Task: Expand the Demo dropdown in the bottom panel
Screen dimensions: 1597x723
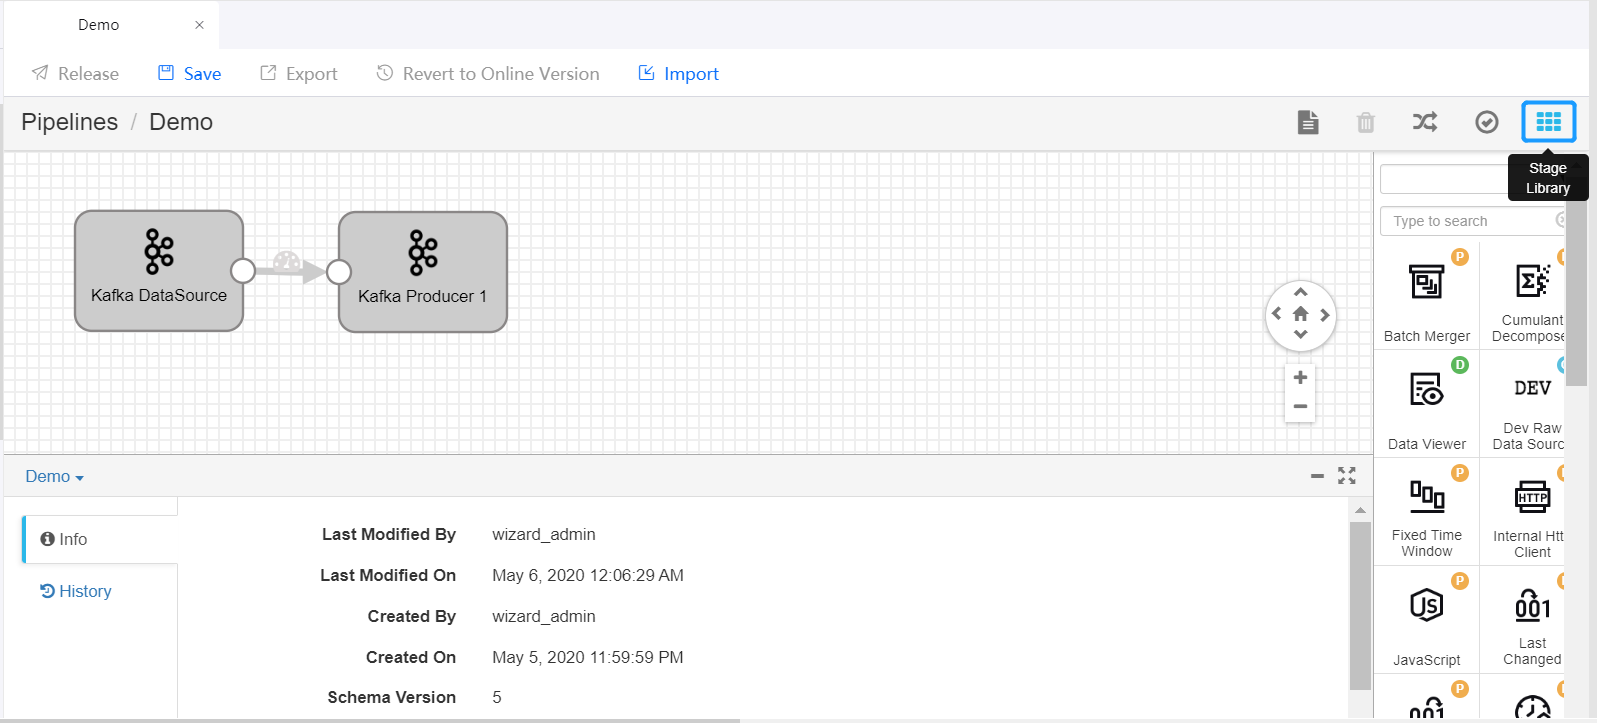Action: point(54,477)
